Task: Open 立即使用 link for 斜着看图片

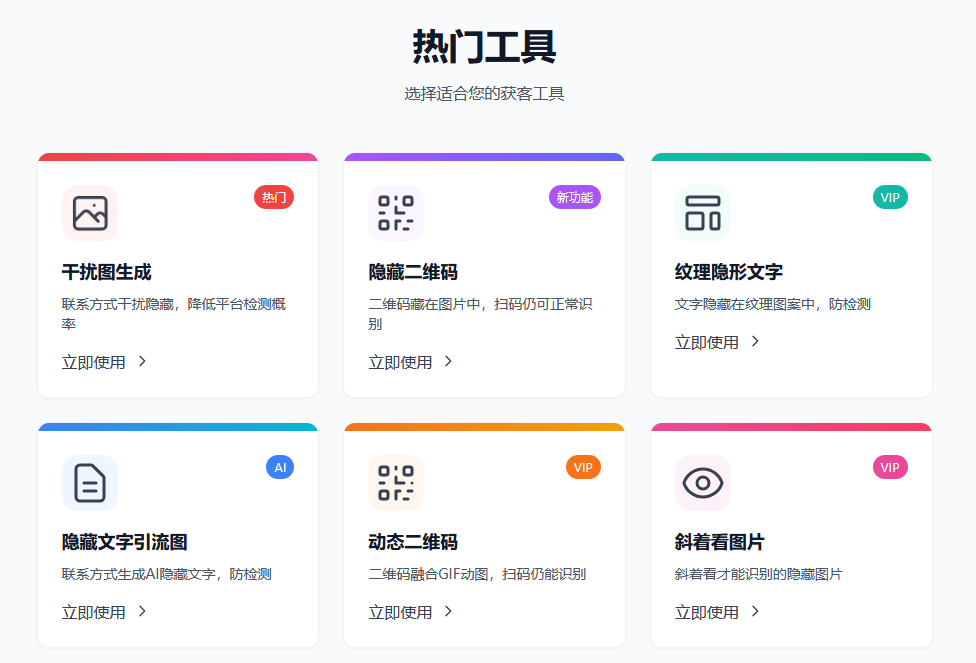Action: point(717,612)
